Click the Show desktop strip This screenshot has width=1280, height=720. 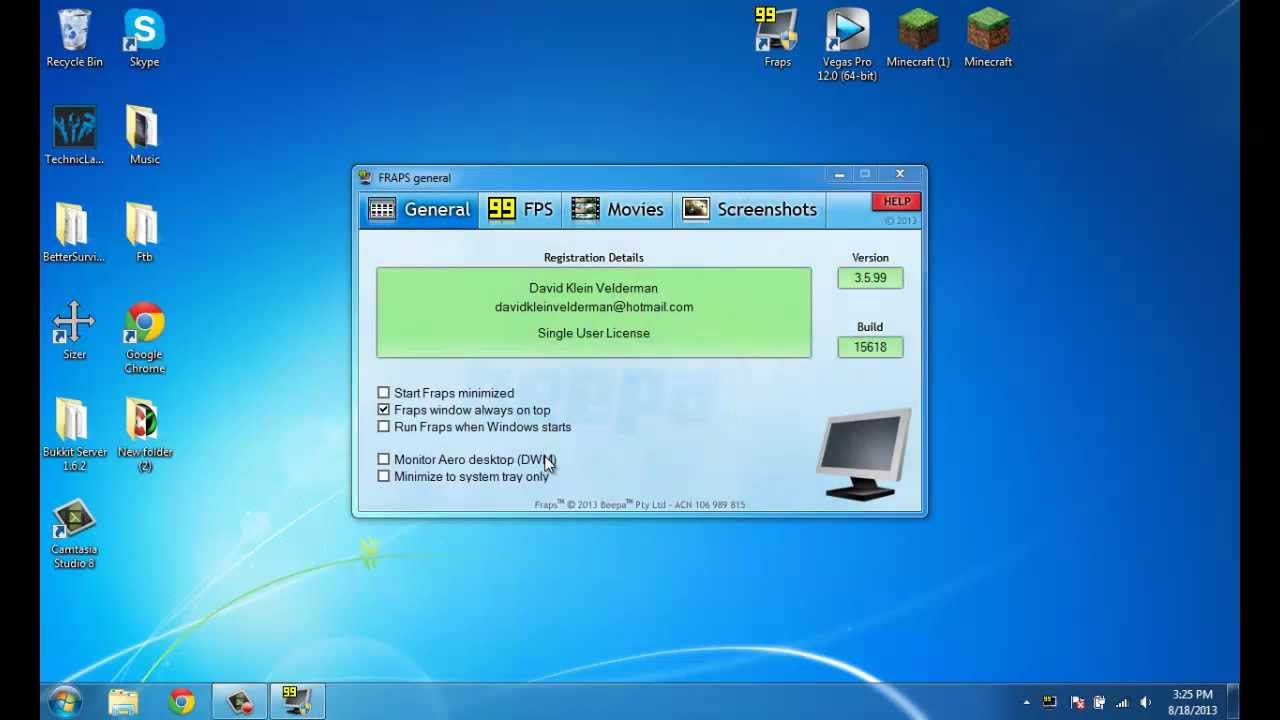point(1234,702)
